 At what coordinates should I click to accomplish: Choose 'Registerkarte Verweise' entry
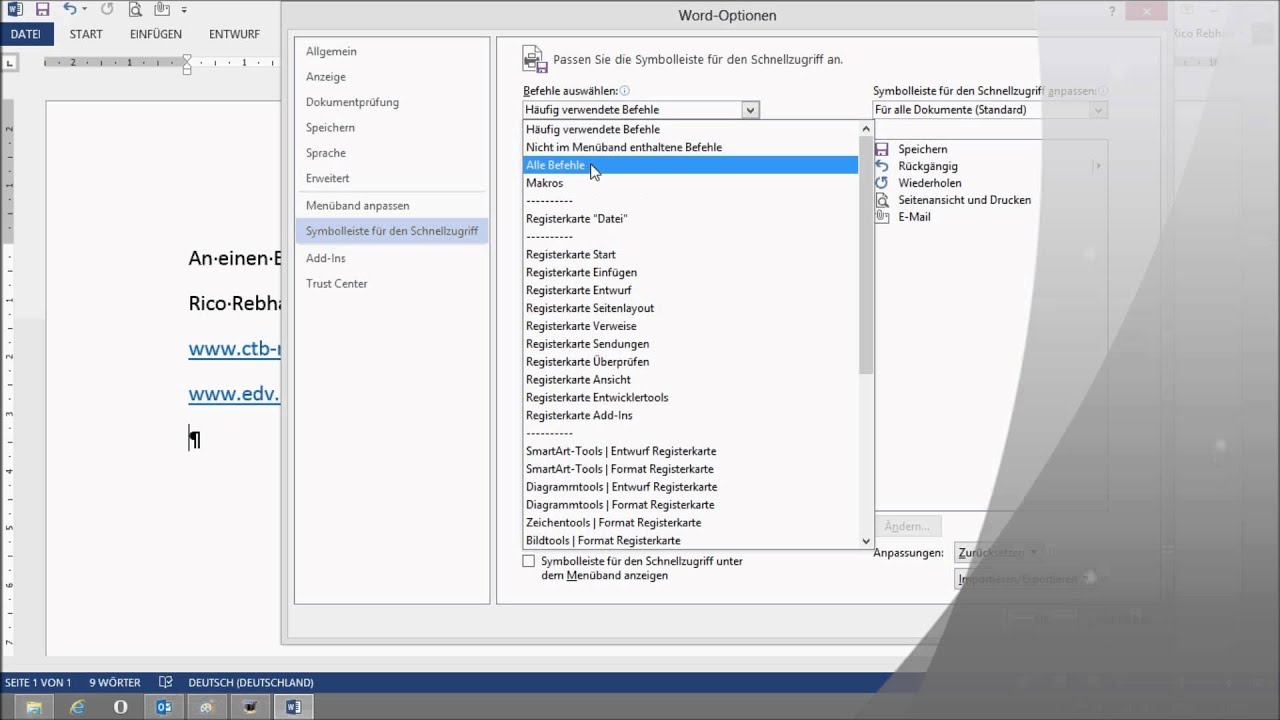click(690, 326)
